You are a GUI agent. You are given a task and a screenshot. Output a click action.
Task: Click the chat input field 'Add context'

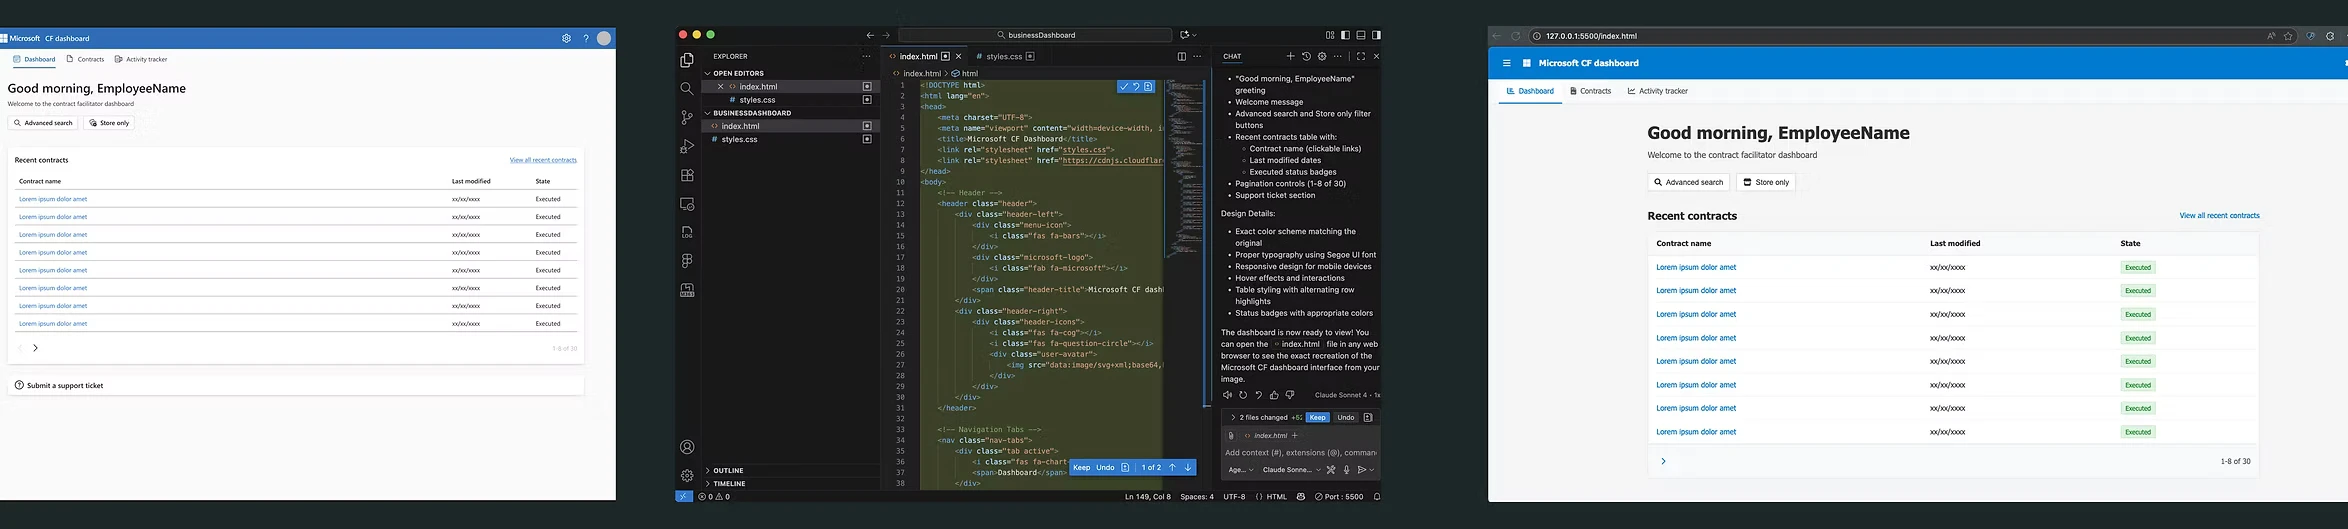click(1301, 452)
